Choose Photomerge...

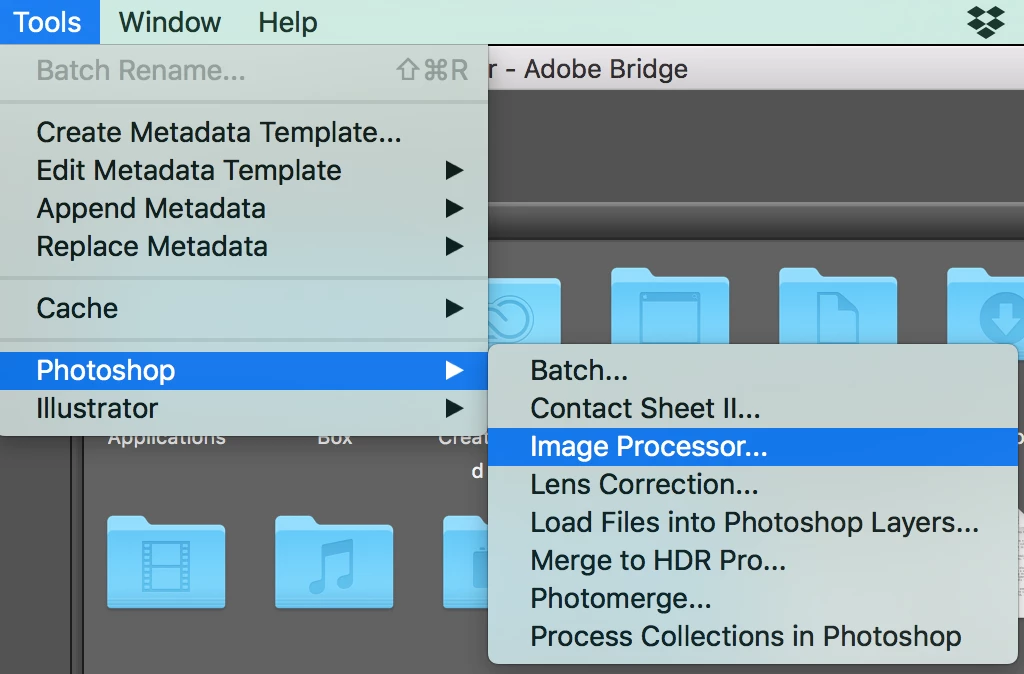click(x=753, y=598)
